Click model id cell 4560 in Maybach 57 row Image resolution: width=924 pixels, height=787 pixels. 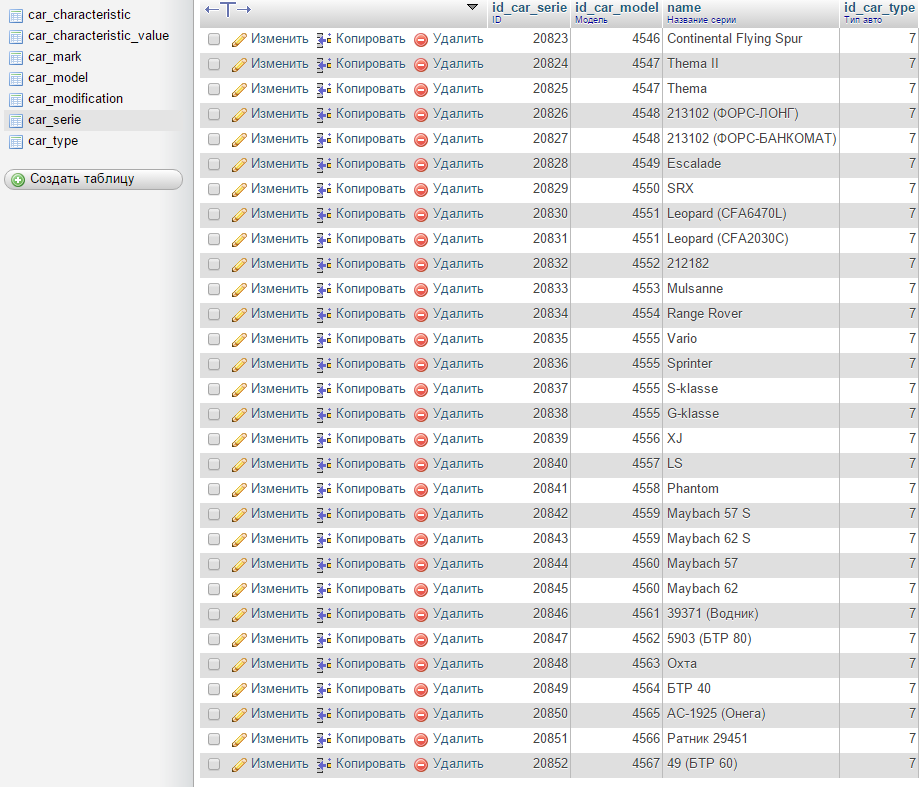tap(646, 564)
